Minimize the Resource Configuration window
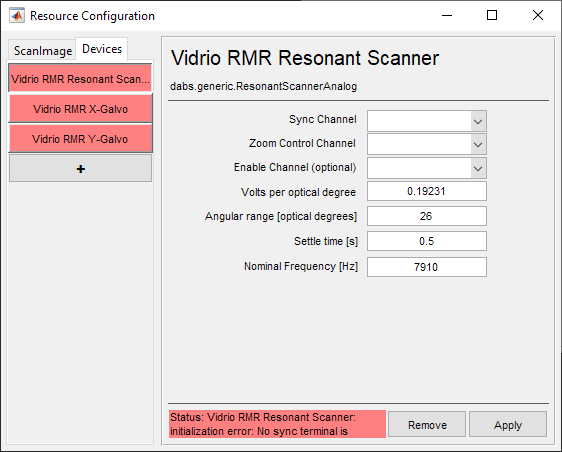562x452 pixels. pyautogui.click(x=447, y=15)
